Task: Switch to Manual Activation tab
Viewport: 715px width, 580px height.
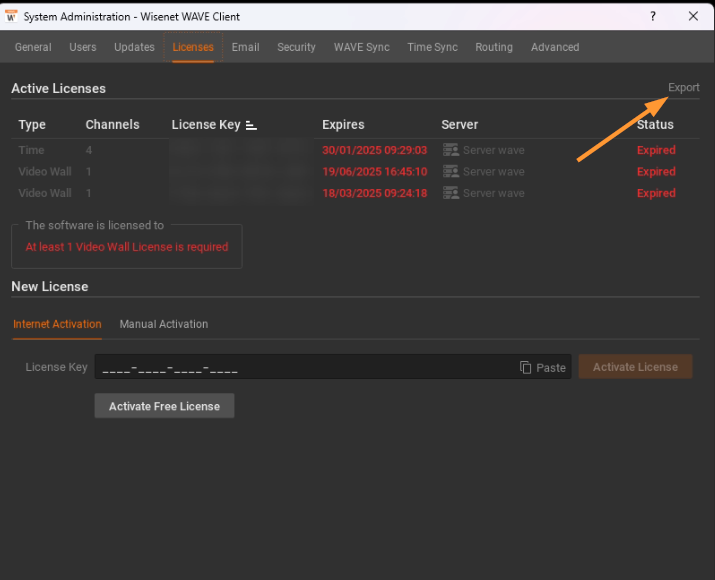Action: point(164,324)
